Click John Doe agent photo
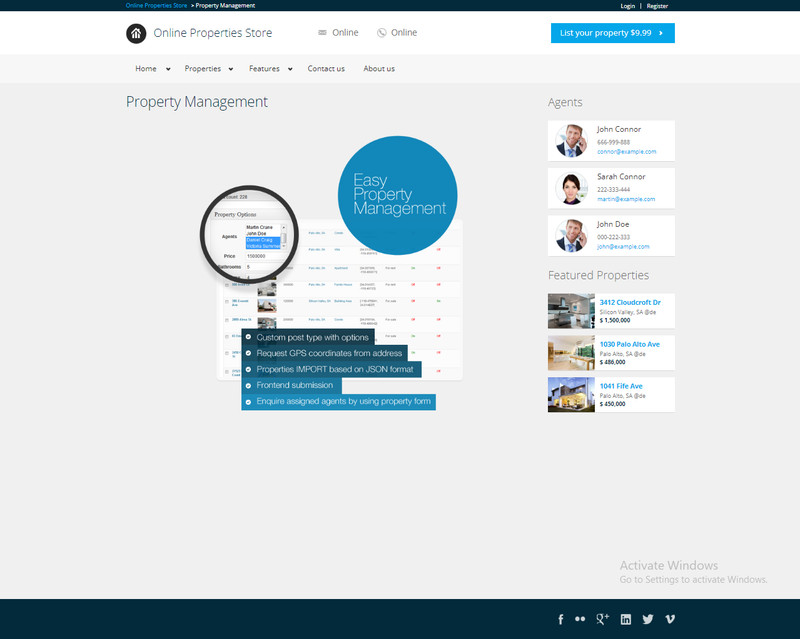This screenshot has width=800, height=639. pyautogui.click(x=571, y=236)
